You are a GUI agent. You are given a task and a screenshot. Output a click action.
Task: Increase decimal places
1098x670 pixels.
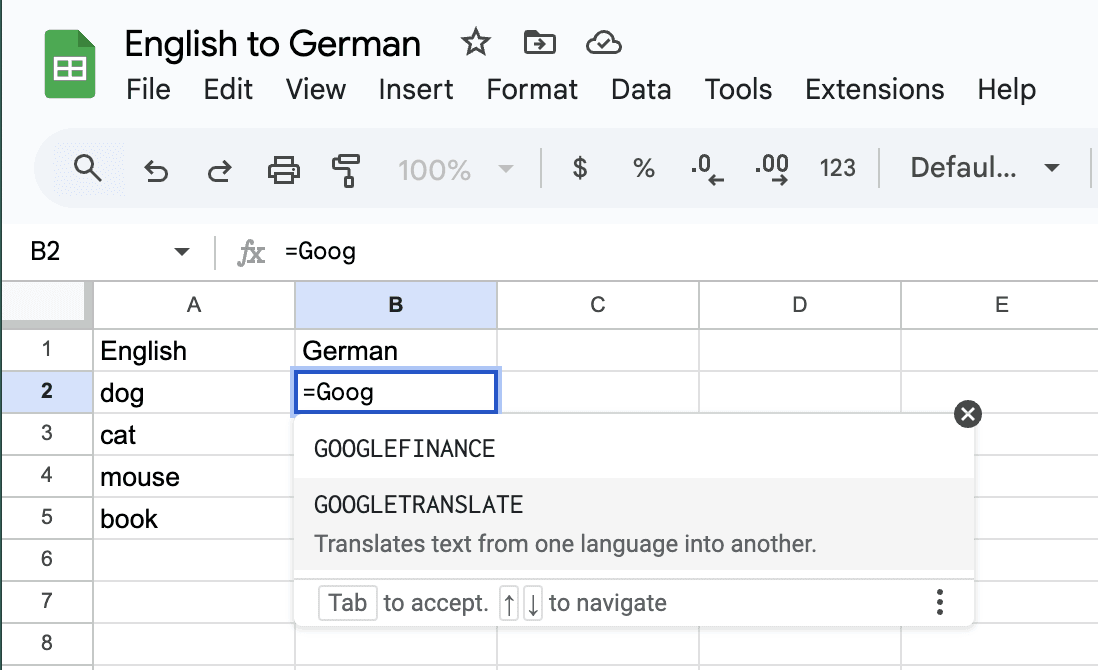pyautogui.click(x=773, y=169)
